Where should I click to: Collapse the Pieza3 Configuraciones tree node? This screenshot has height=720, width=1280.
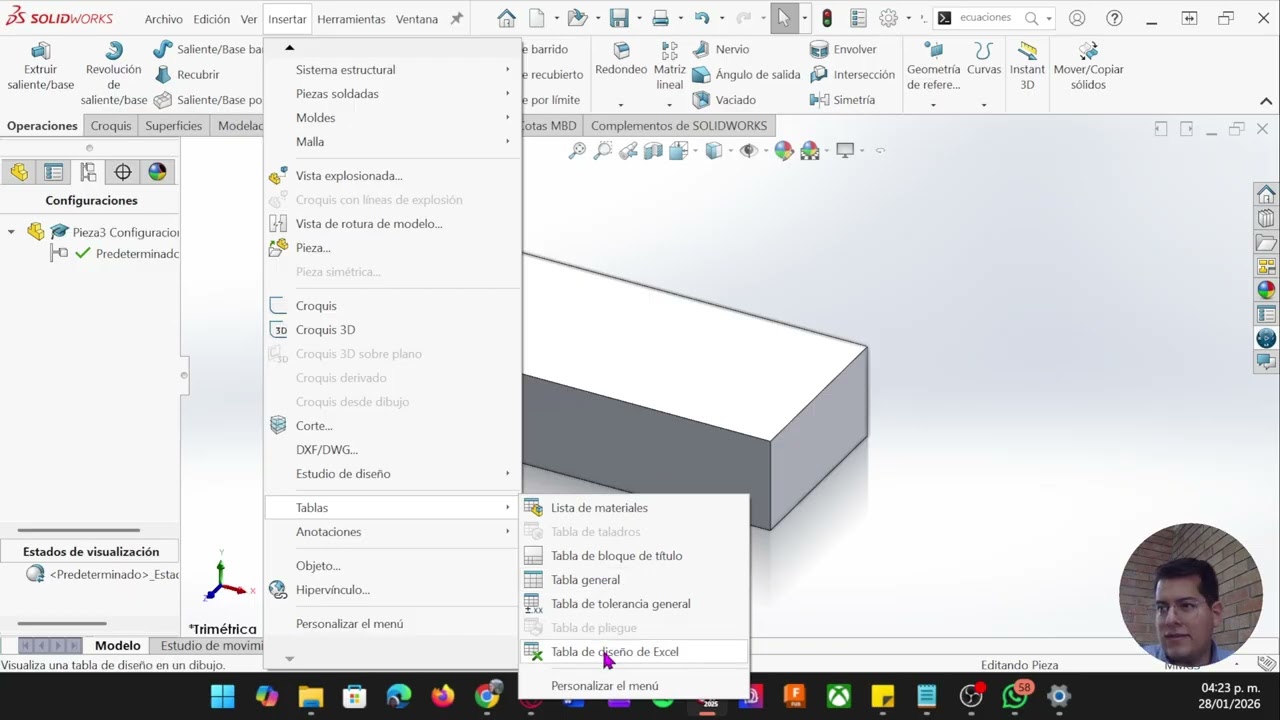[11, 232]
